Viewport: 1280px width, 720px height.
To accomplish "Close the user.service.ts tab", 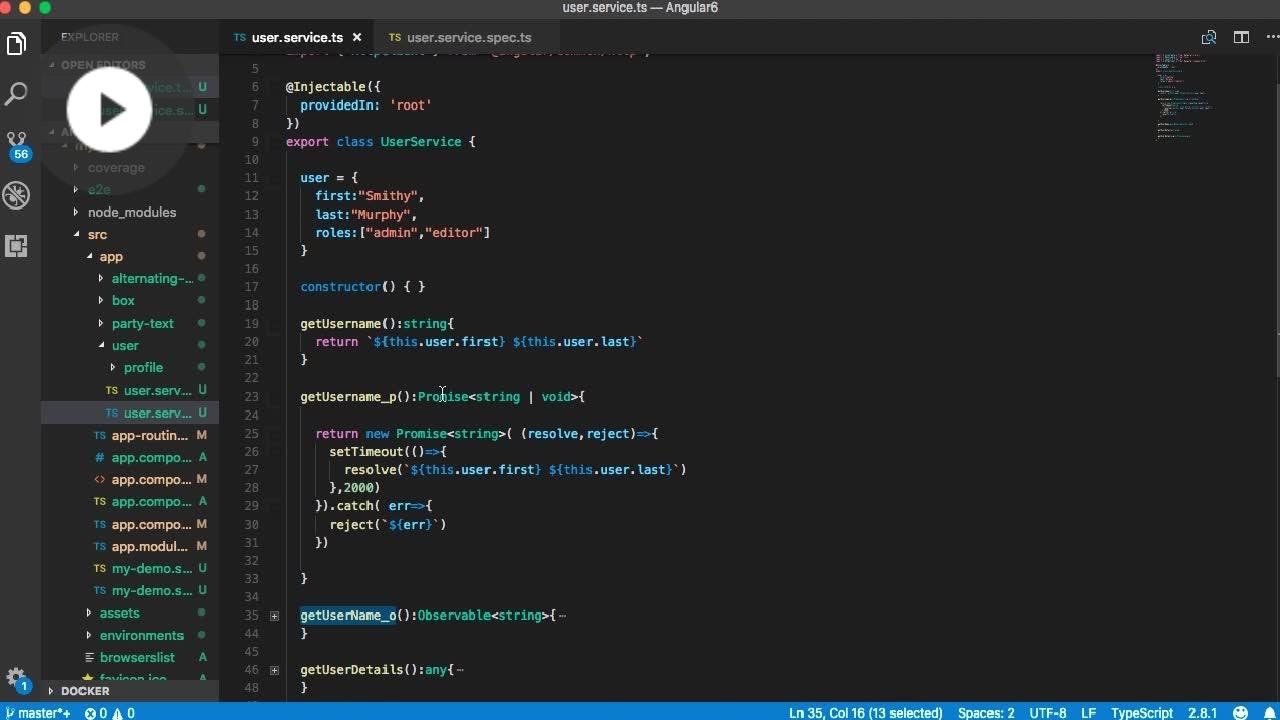I will [359, 38].
